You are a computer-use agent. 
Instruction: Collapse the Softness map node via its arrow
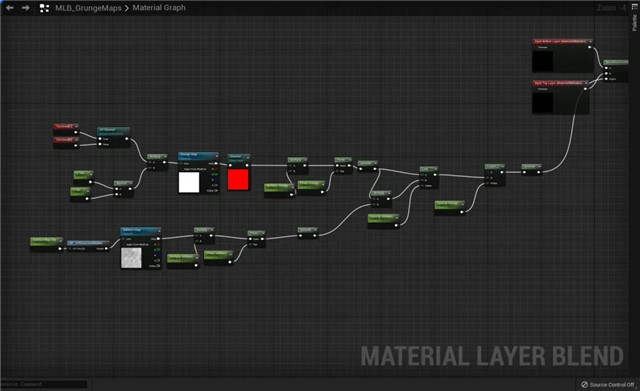[x=159, y=230]
